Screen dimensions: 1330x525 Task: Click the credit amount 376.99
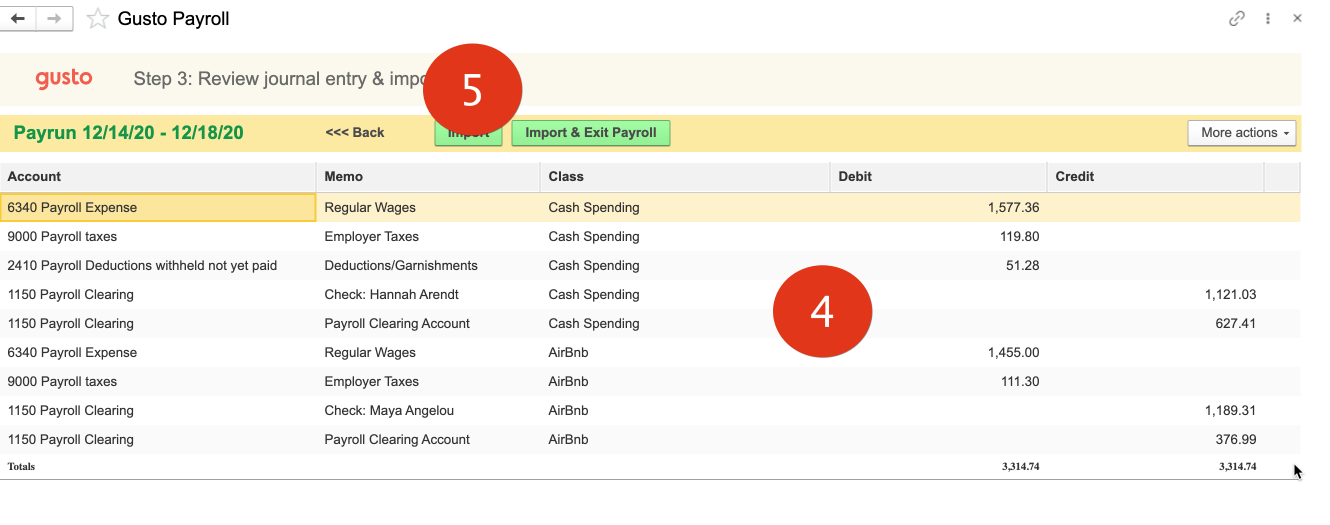[x=1236, y=439]
